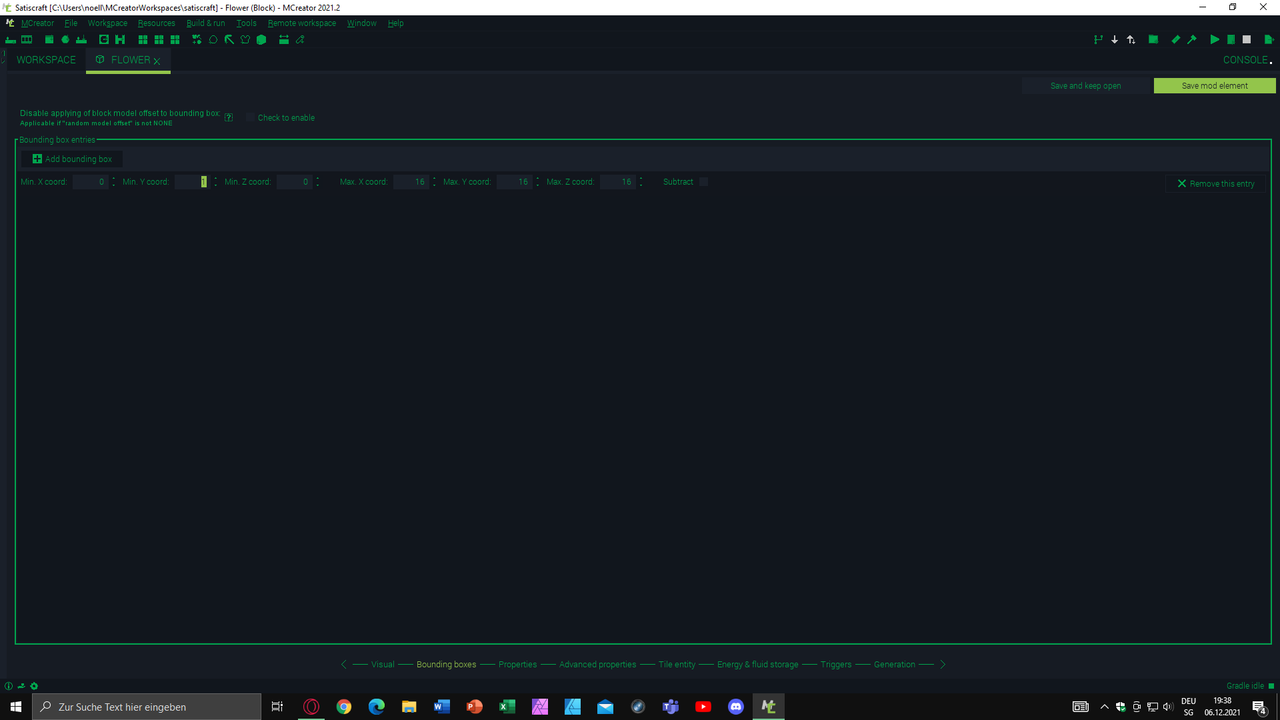Open the Help menu
The height and width of the screenshot is (720, 1280).
click(x=396, y=23)
